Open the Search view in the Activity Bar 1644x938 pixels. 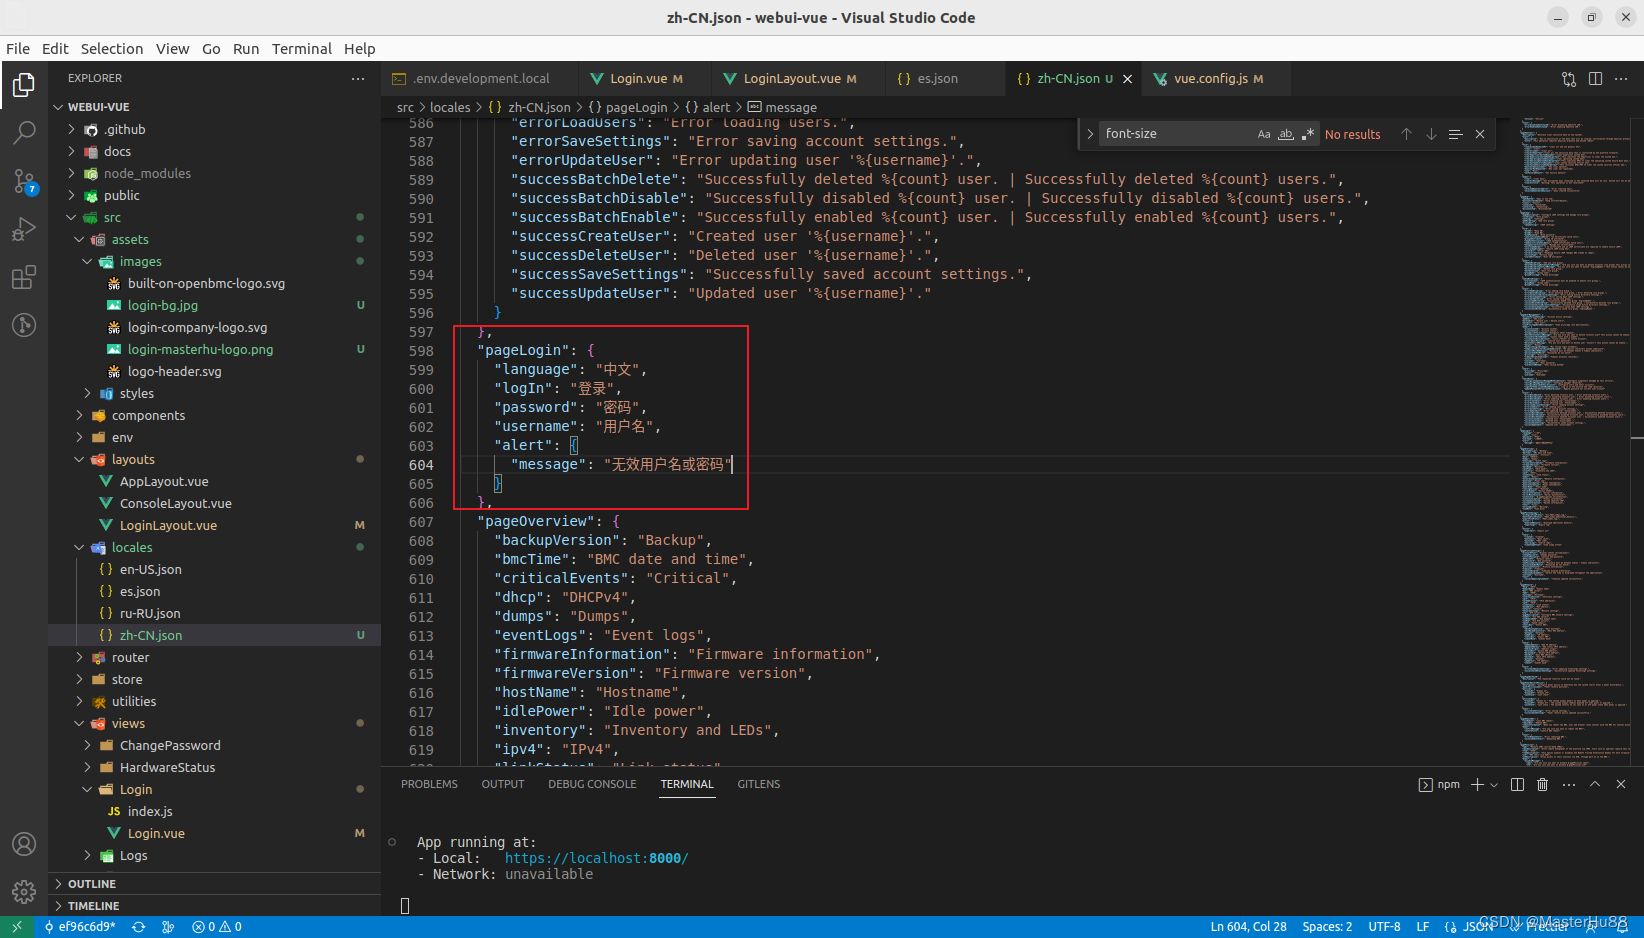(24, 132)
